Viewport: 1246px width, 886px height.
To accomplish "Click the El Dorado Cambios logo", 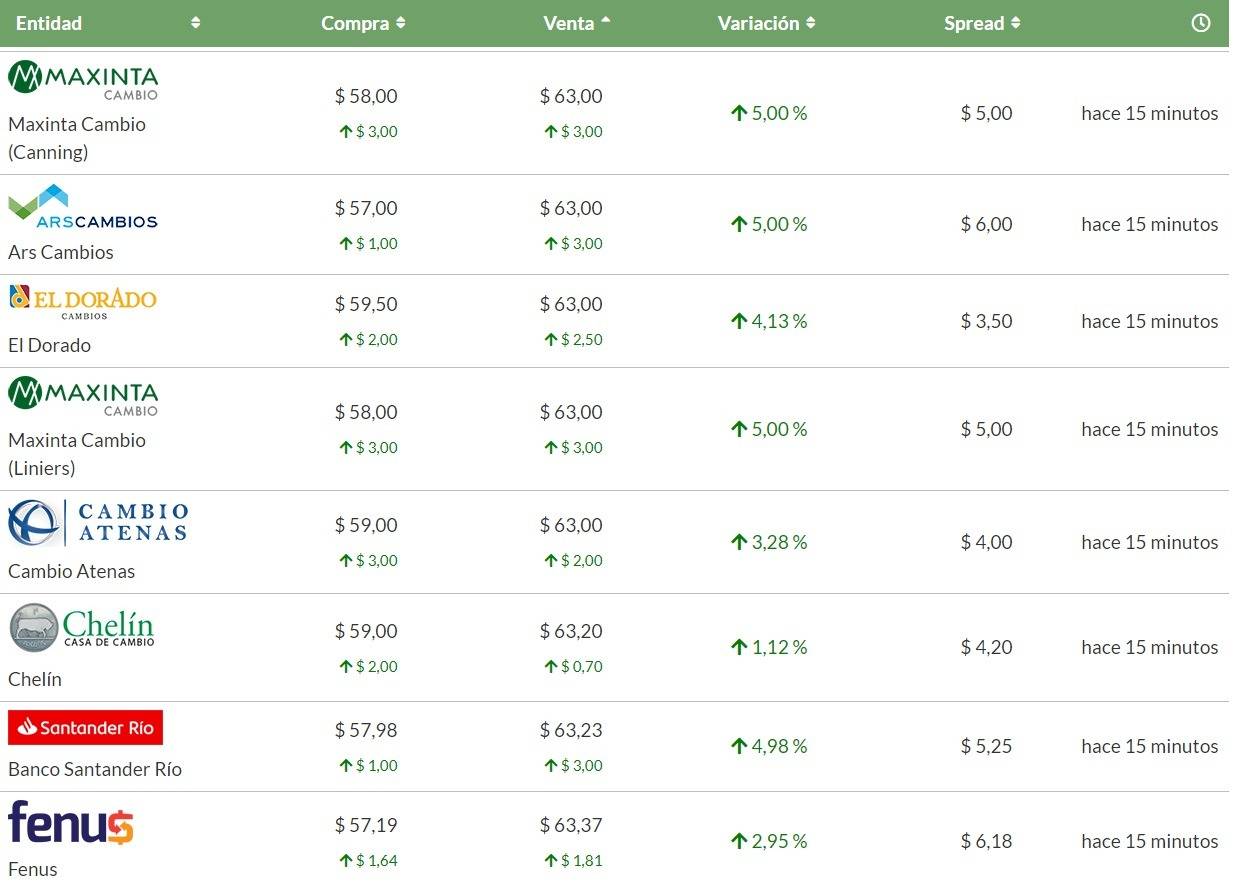I will point(83,301).
